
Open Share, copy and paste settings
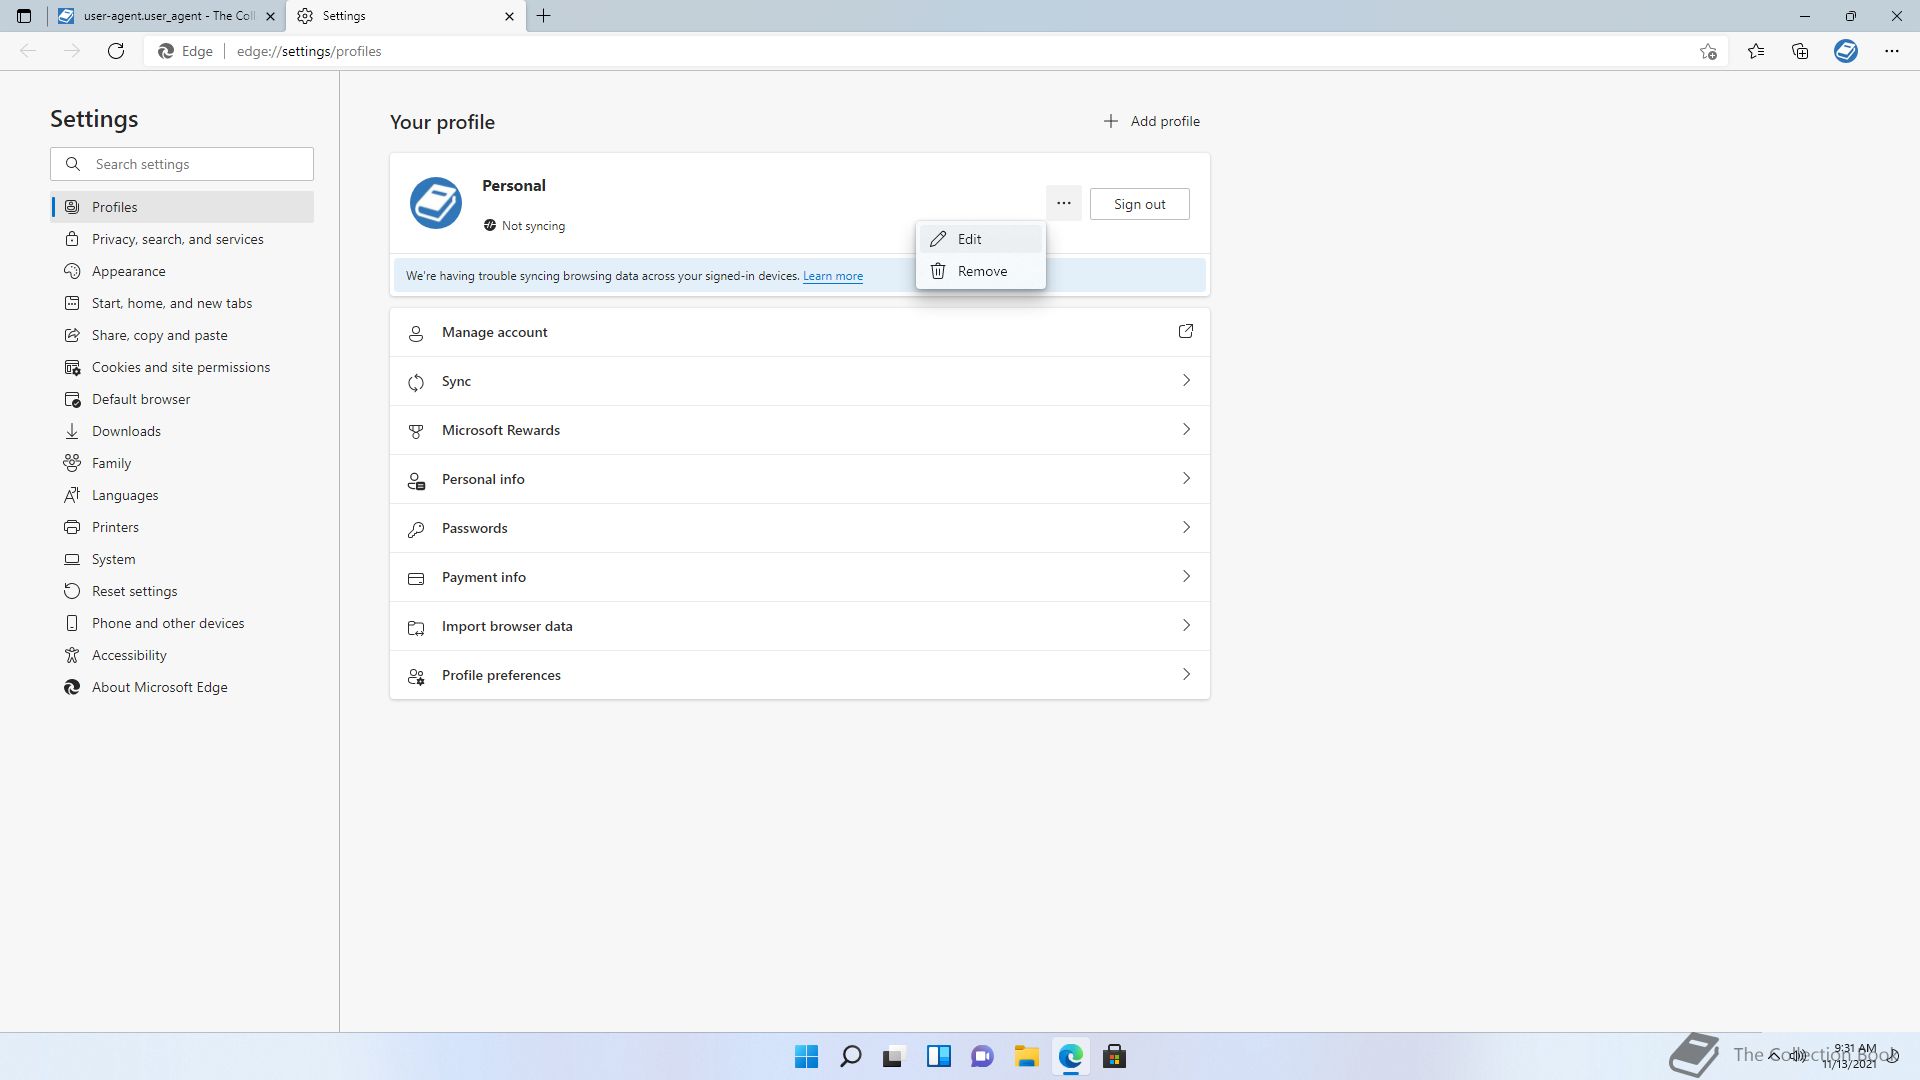(x=182, y=335)
